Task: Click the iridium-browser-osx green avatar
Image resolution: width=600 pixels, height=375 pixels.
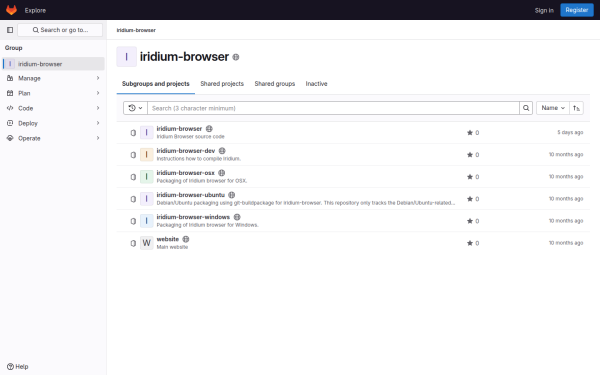Action: [x=147, y=177]
